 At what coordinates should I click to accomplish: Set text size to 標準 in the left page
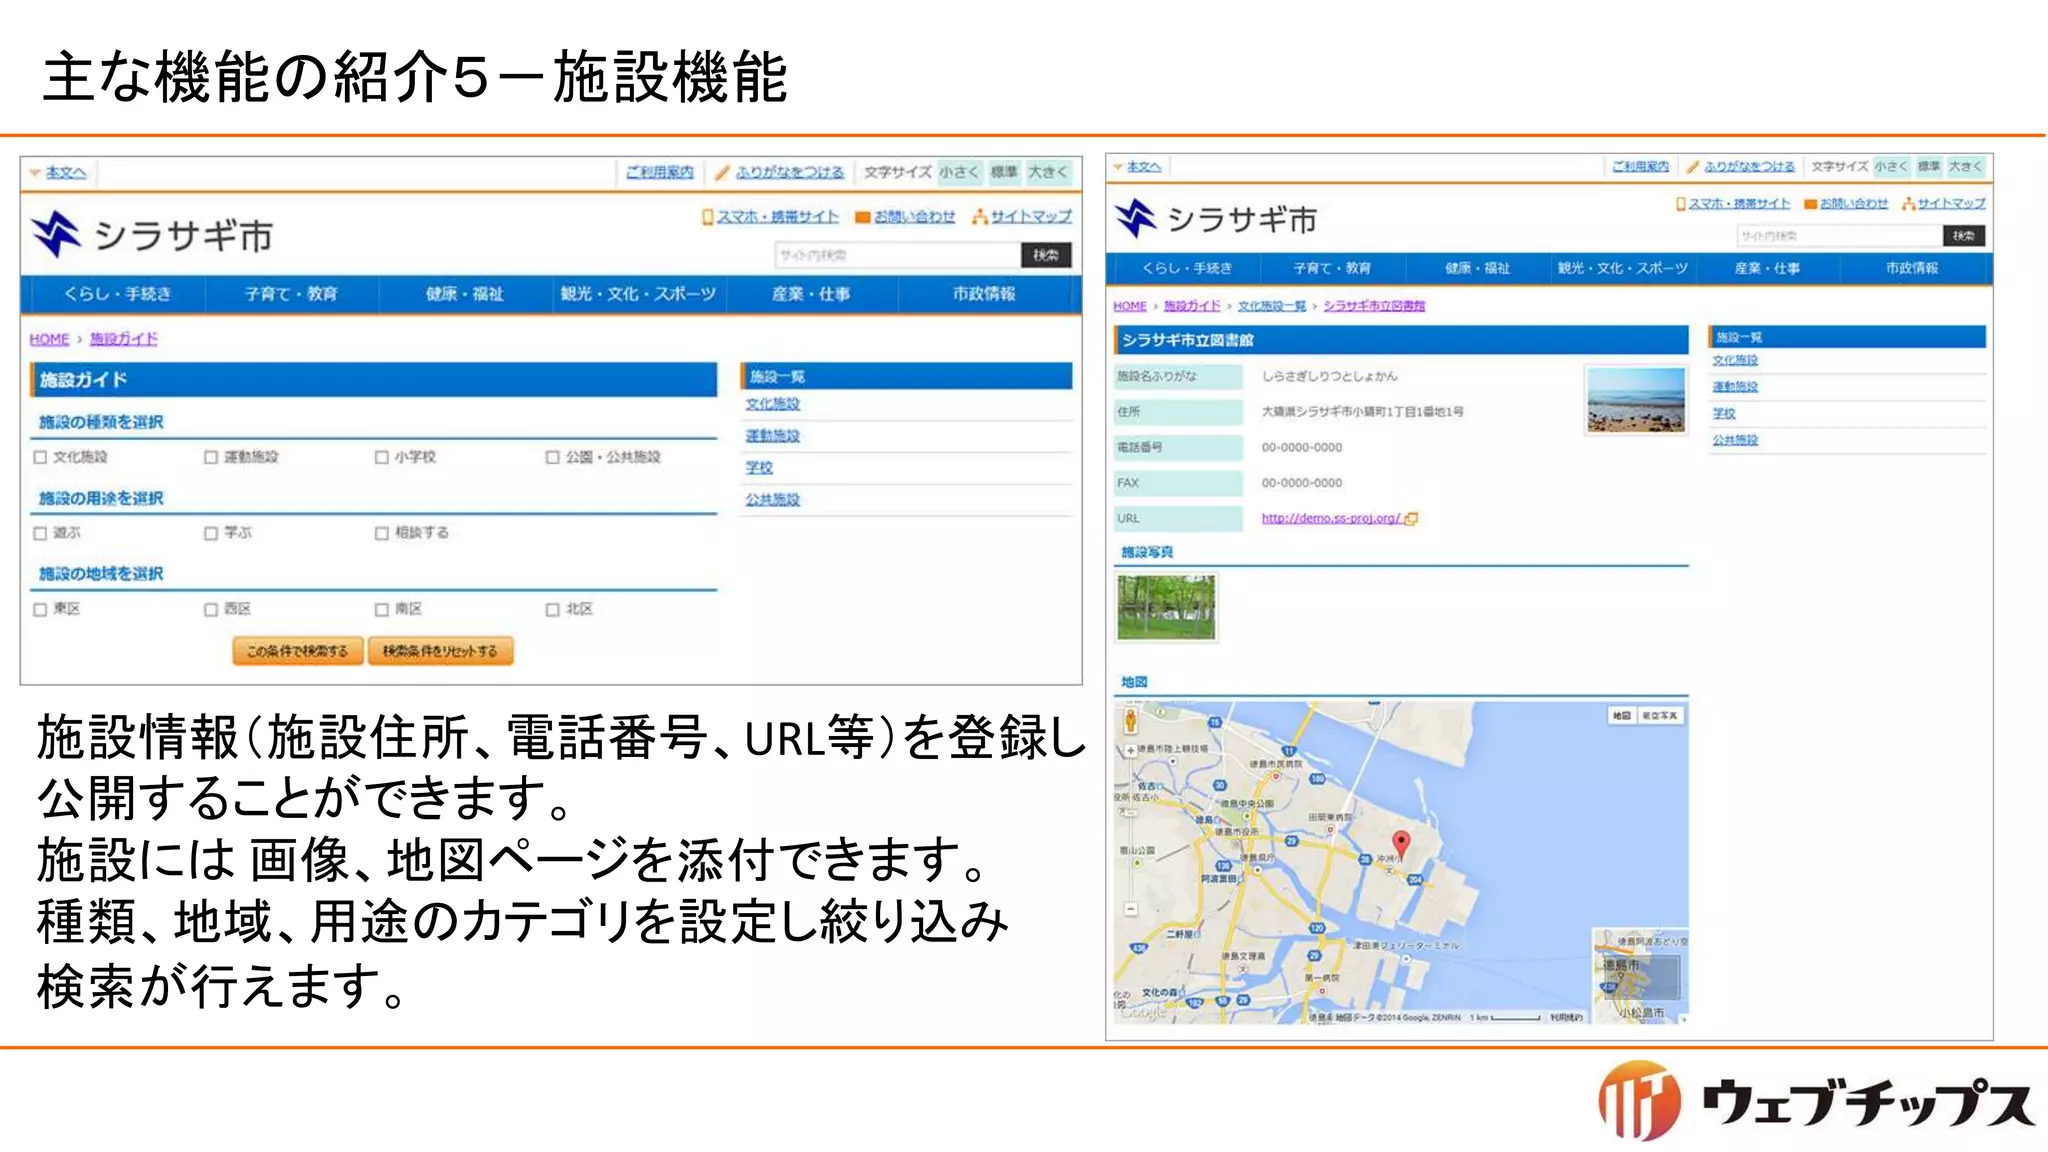(x=1004, y=172)
